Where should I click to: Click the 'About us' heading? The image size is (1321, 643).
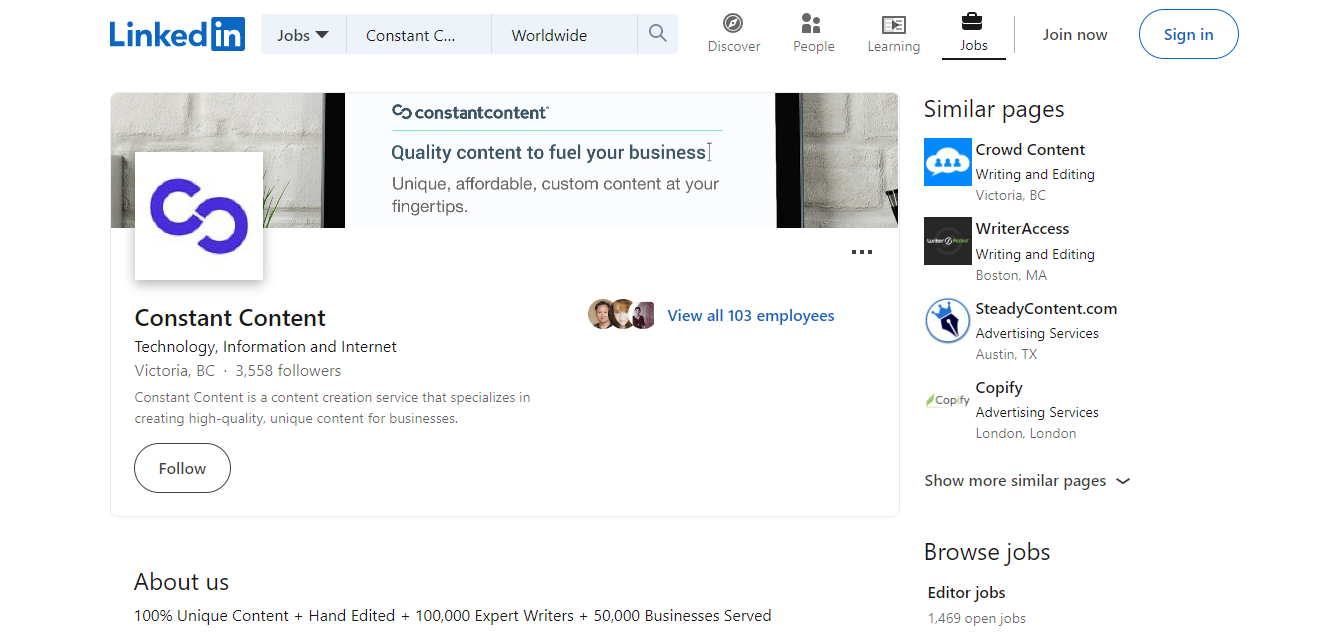tap(181, 582)
